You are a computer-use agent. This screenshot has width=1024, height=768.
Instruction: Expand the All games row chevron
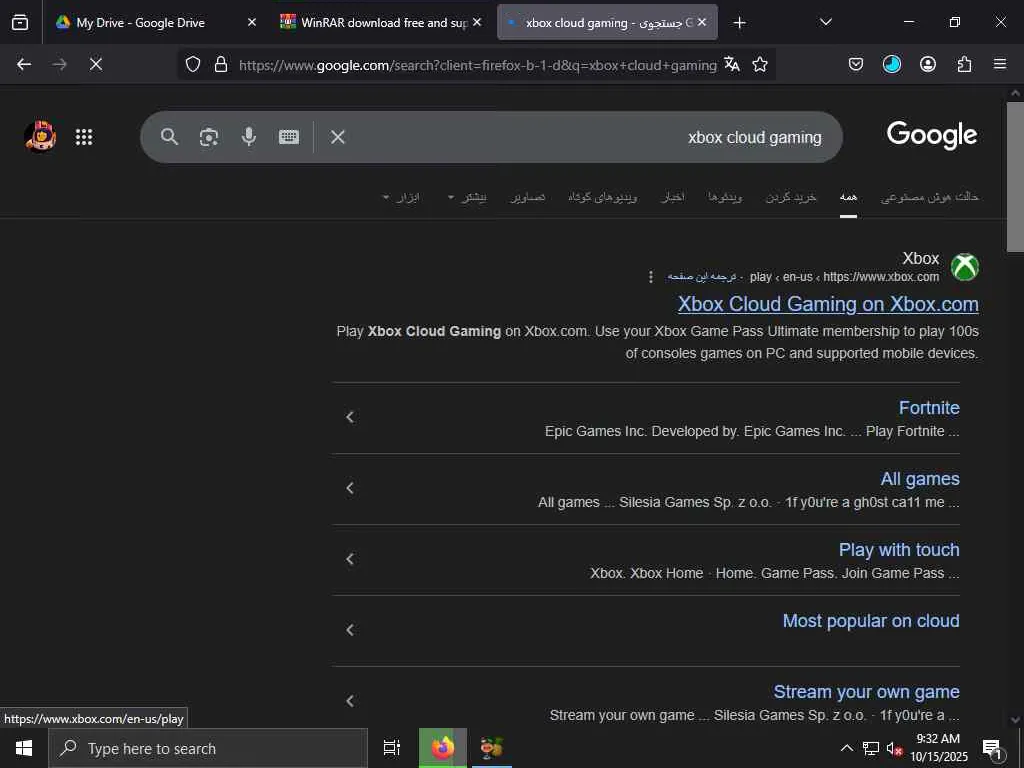[x=350, y=488]
